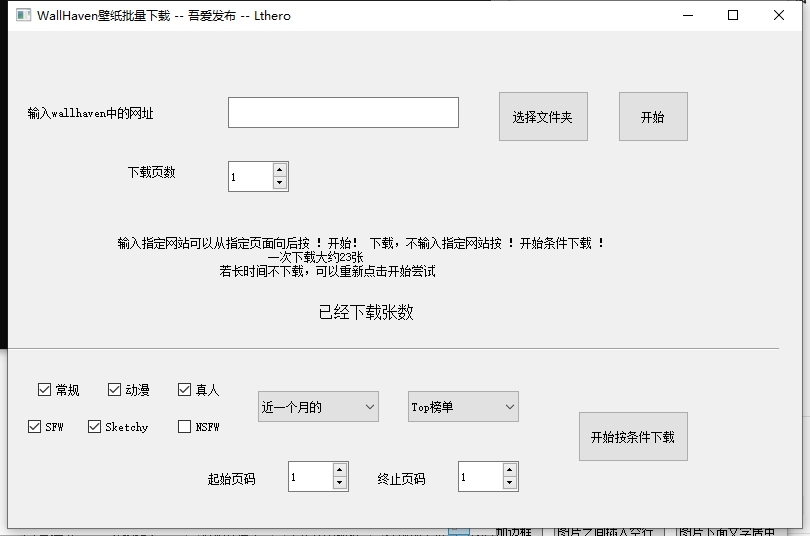810x536 pixels.
Task: Close the WallHaven downloader window
Action: point(778,15)
